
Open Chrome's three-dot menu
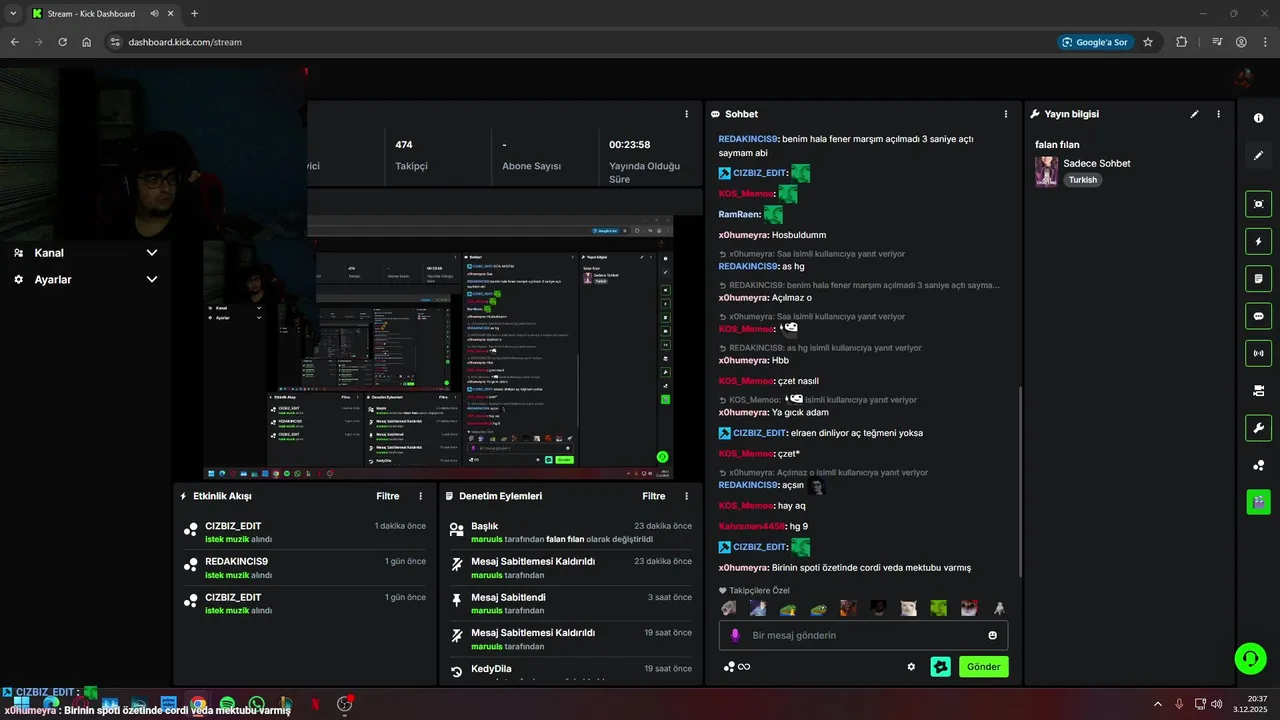pos(1265,42)
